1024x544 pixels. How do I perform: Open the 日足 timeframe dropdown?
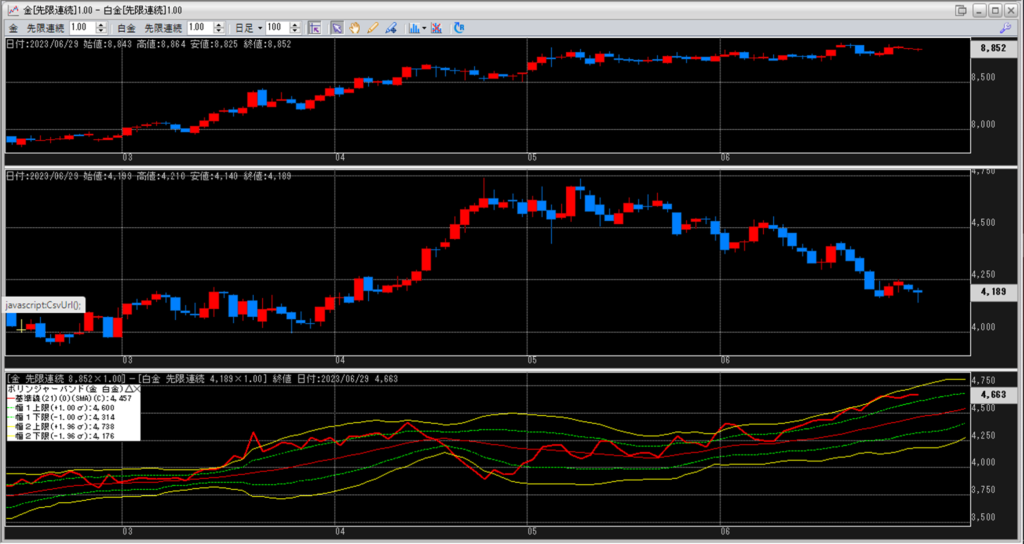point(250,27)
